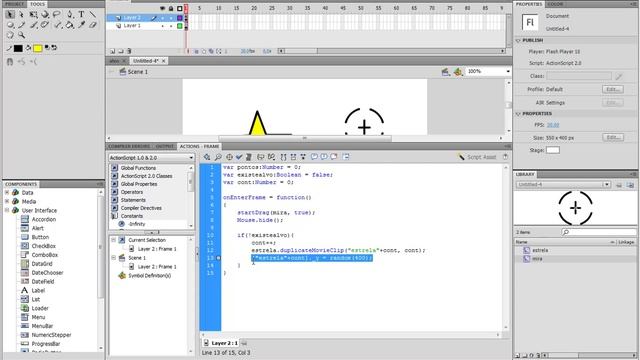The width and height of the screenshot is (640, 360).
Task: Collapse the Publish section
Action: 518,41
